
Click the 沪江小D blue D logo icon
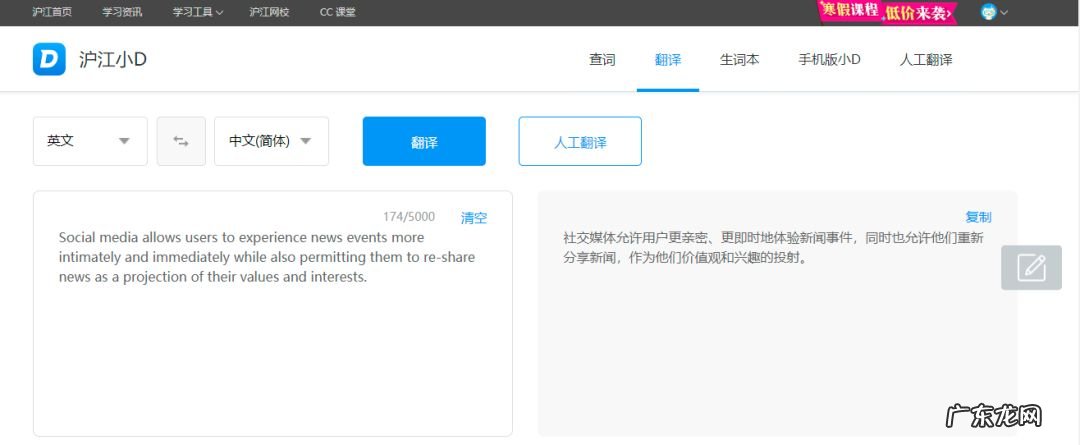pyautogui.click(x=49, y=59)
